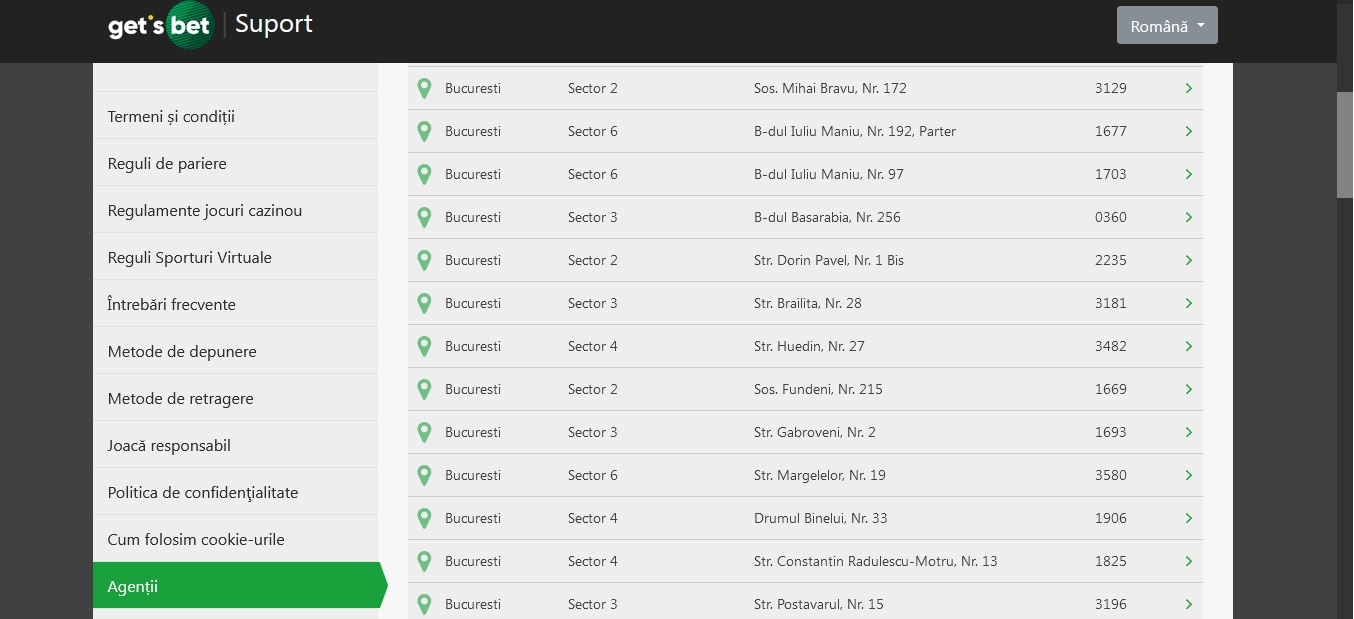Expand agency 1669 with its chevron
1354x619 pixels.
(1189, 389)
